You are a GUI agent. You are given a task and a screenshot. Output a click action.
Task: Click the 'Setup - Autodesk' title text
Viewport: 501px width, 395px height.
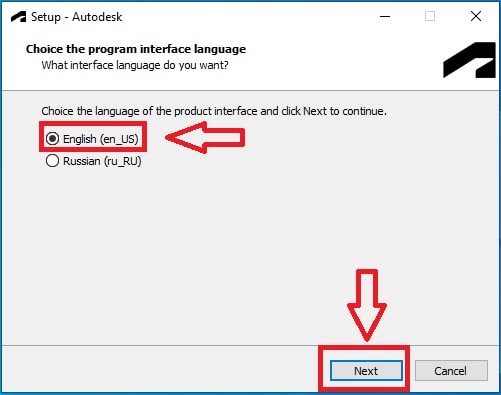77,17
